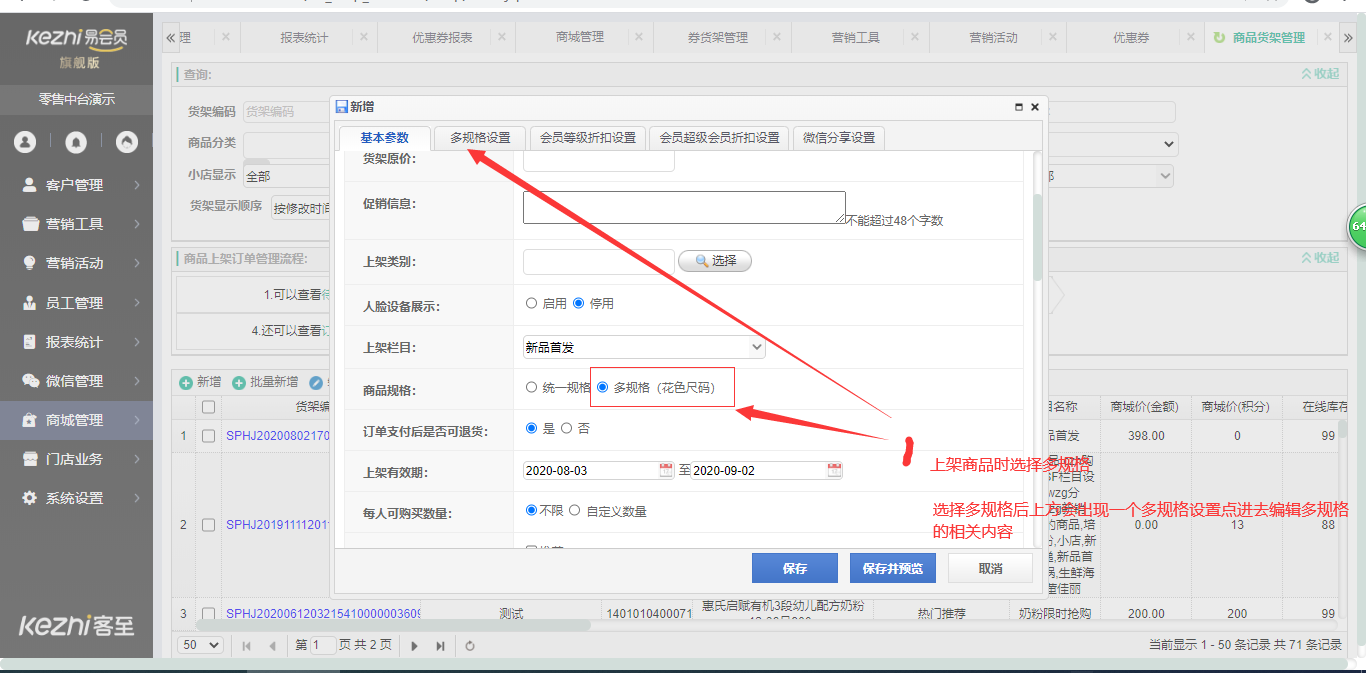Screen dimensions: 1366x673
Task: Select 停用 for 人脸设备展示
Action: pos(578,303)
